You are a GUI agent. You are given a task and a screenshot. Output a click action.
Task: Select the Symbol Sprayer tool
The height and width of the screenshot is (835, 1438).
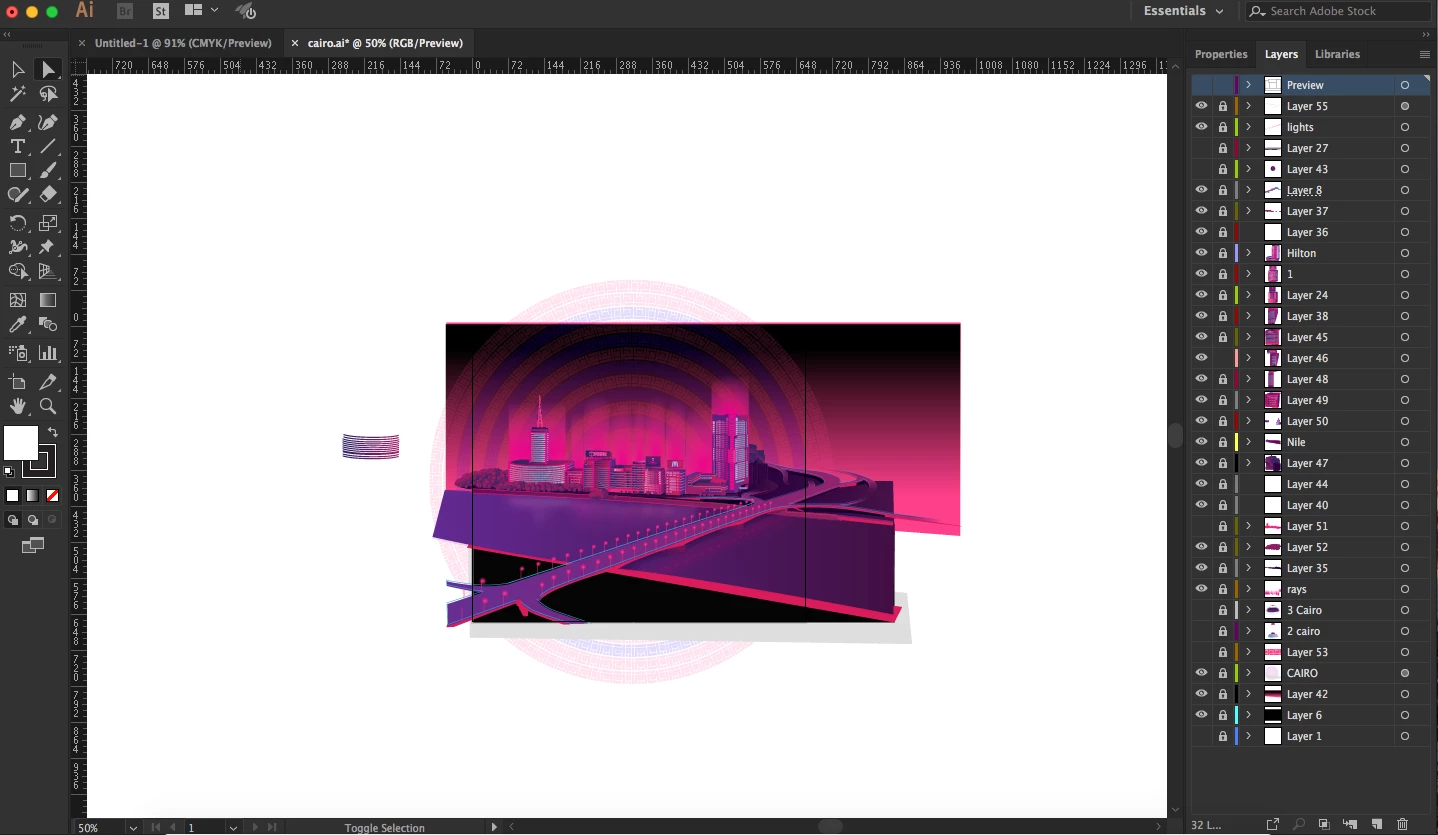pos(17,352)
